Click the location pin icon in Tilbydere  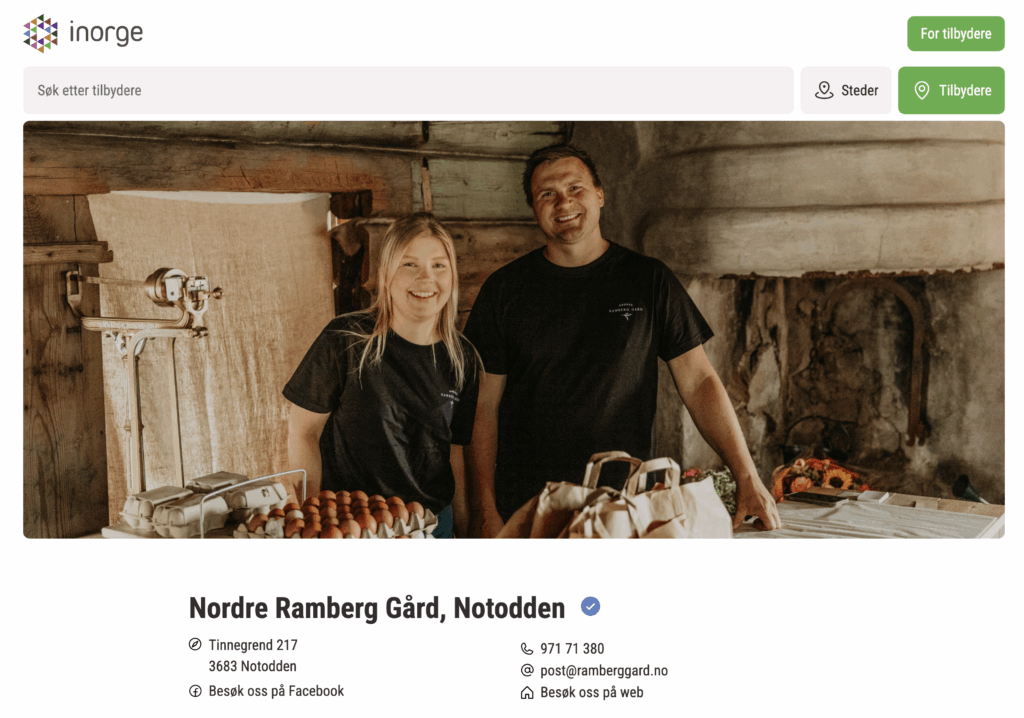[921, 90]
